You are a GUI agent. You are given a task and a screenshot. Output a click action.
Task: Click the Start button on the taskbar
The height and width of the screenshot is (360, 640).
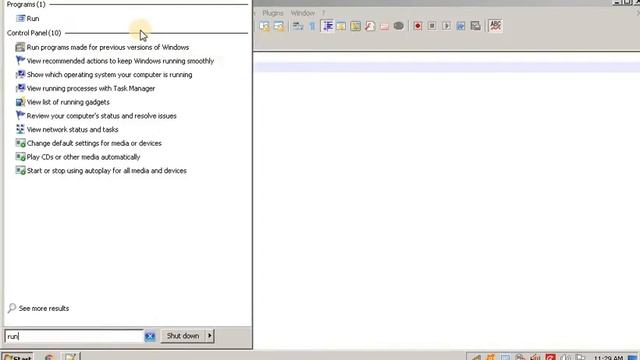(17, 356)
